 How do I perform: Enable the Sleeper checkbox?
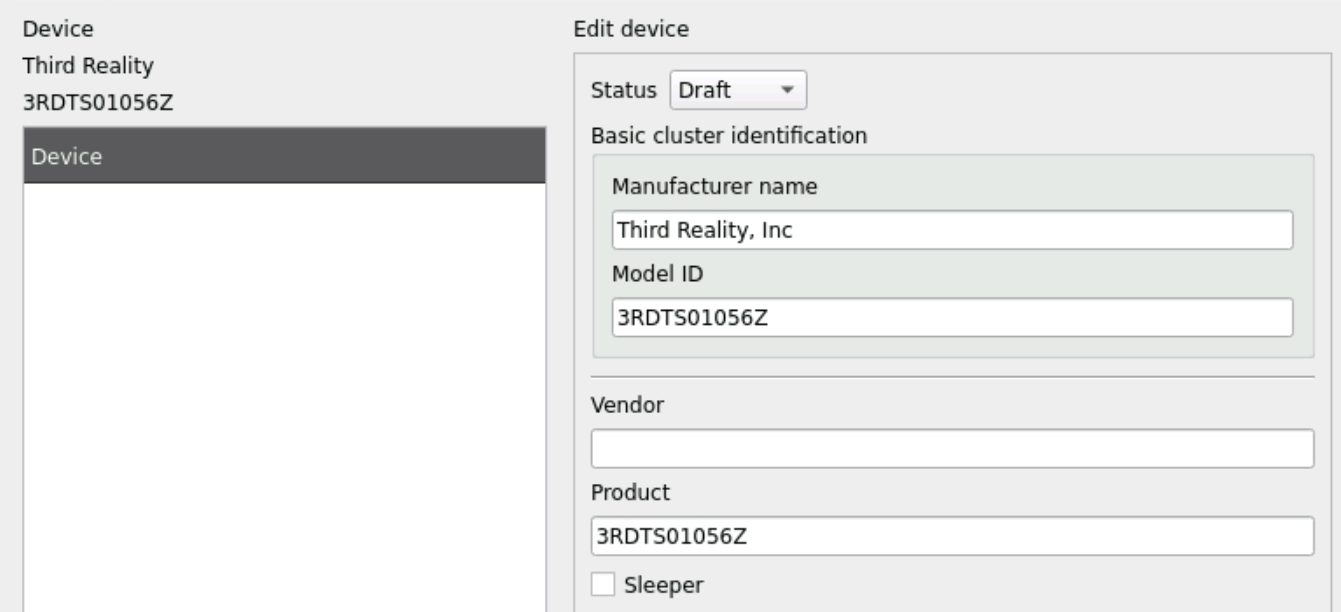tap(603, 584)
